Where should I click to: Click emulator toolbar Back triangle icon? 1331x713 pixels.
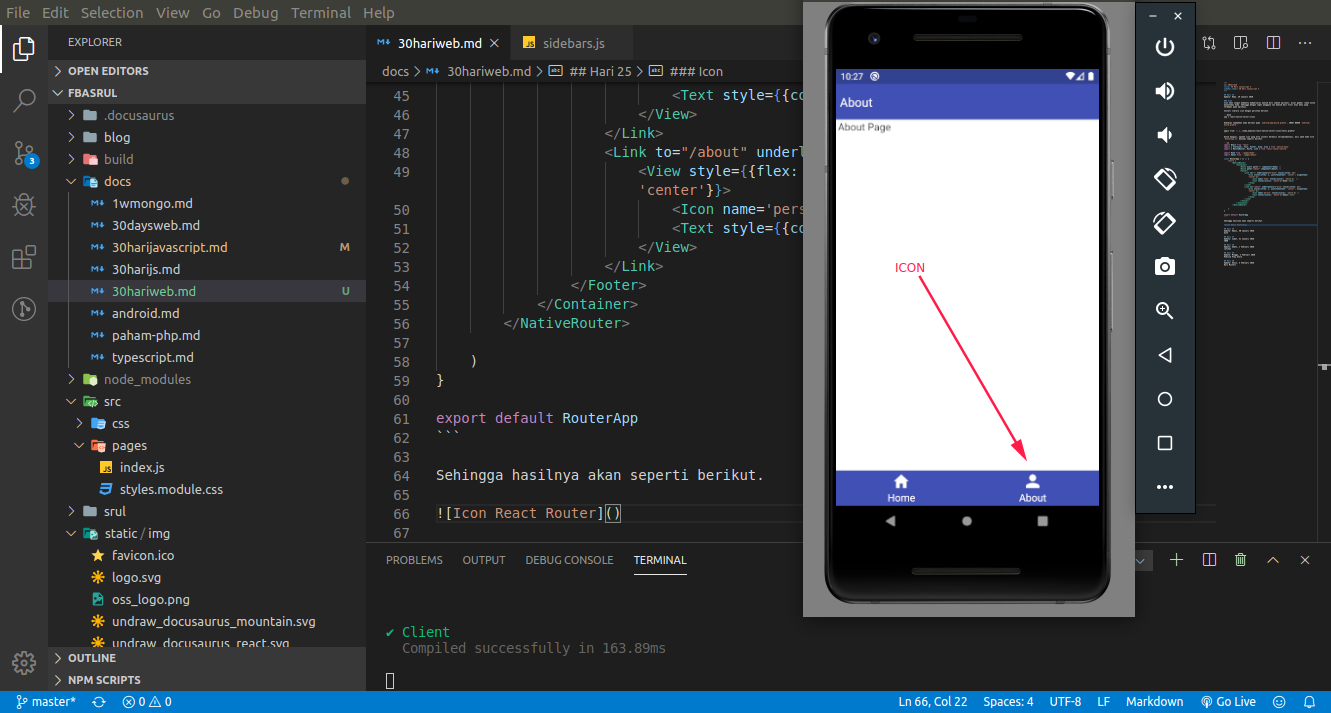pyautogui.click(x=1164, y=355)
